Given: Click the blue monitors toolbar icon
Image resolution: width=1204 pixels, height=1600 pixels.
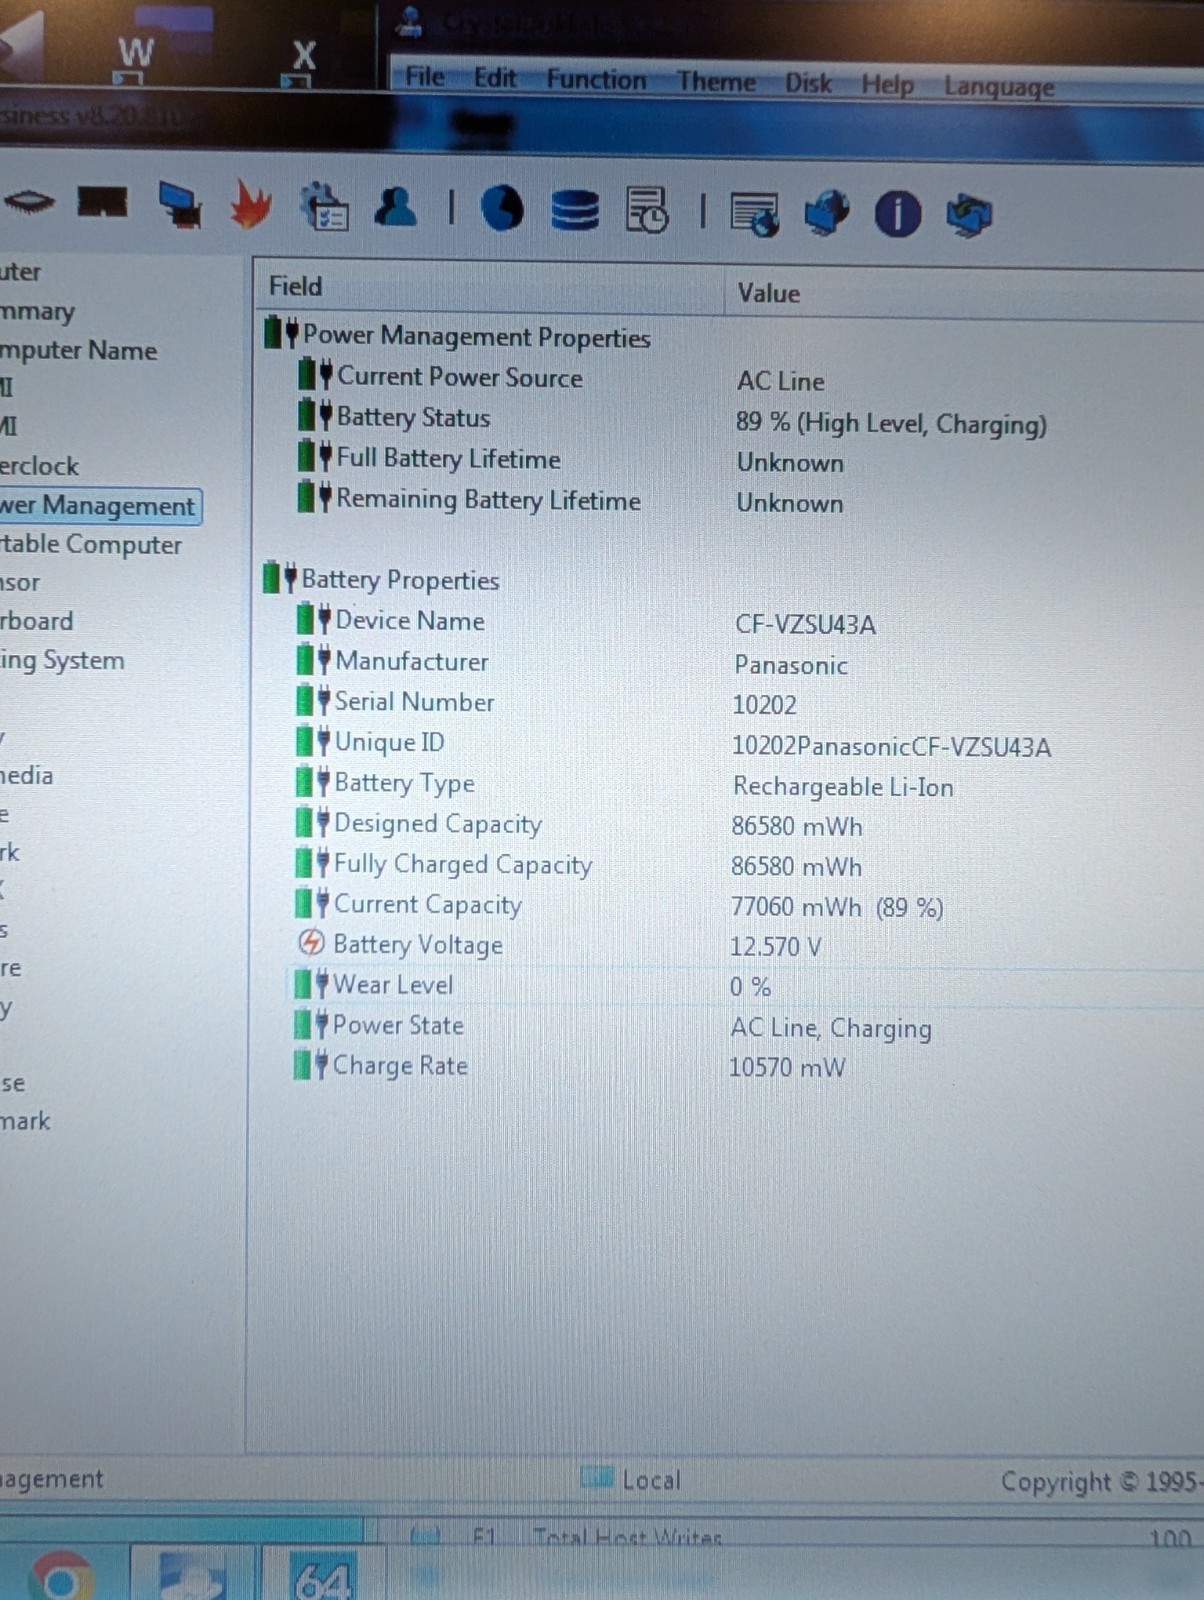Looking at the screenshot, I should coord(180,205).
